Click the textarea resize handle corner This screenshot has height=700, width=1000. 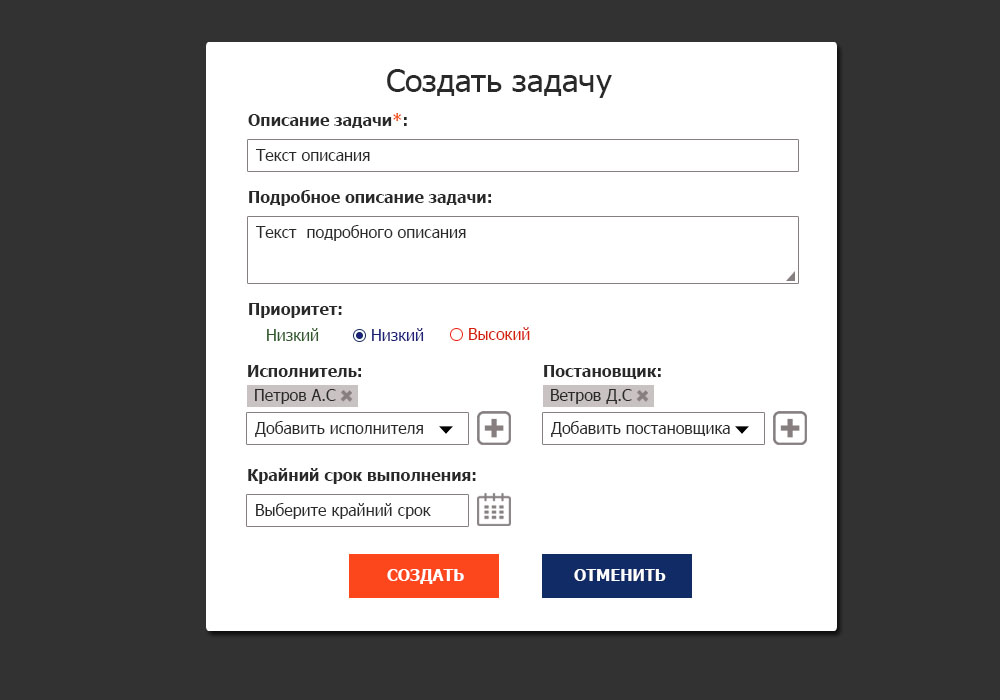tap(791, 277)
